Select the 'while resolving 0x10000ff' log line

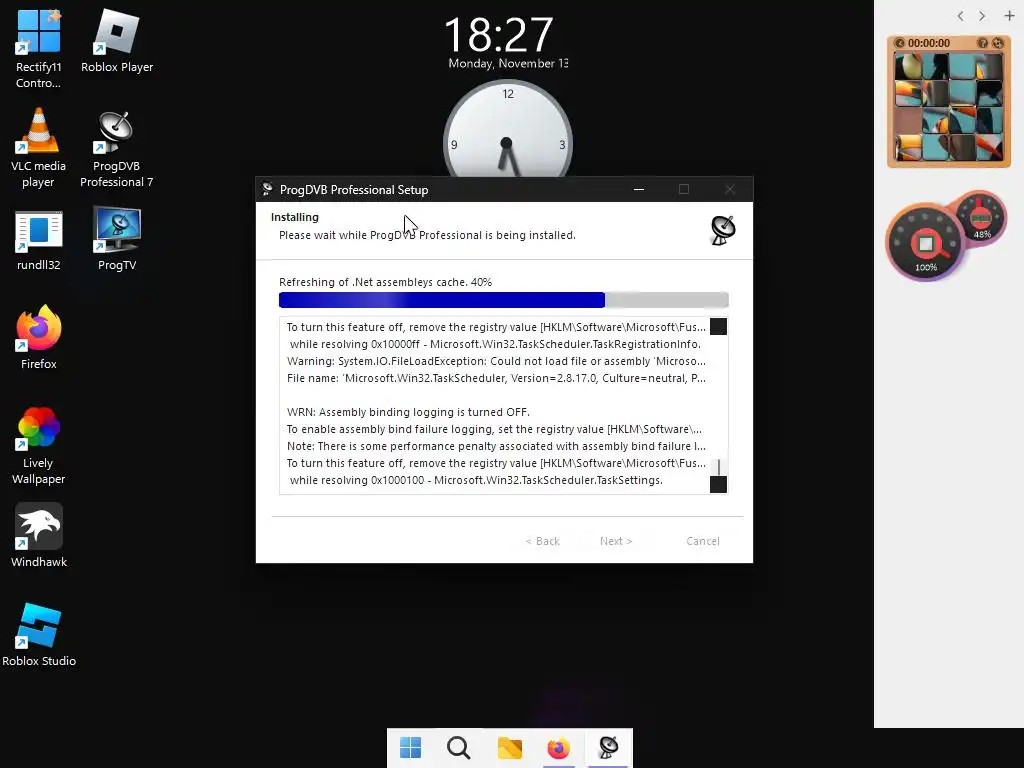coord(495,344)
